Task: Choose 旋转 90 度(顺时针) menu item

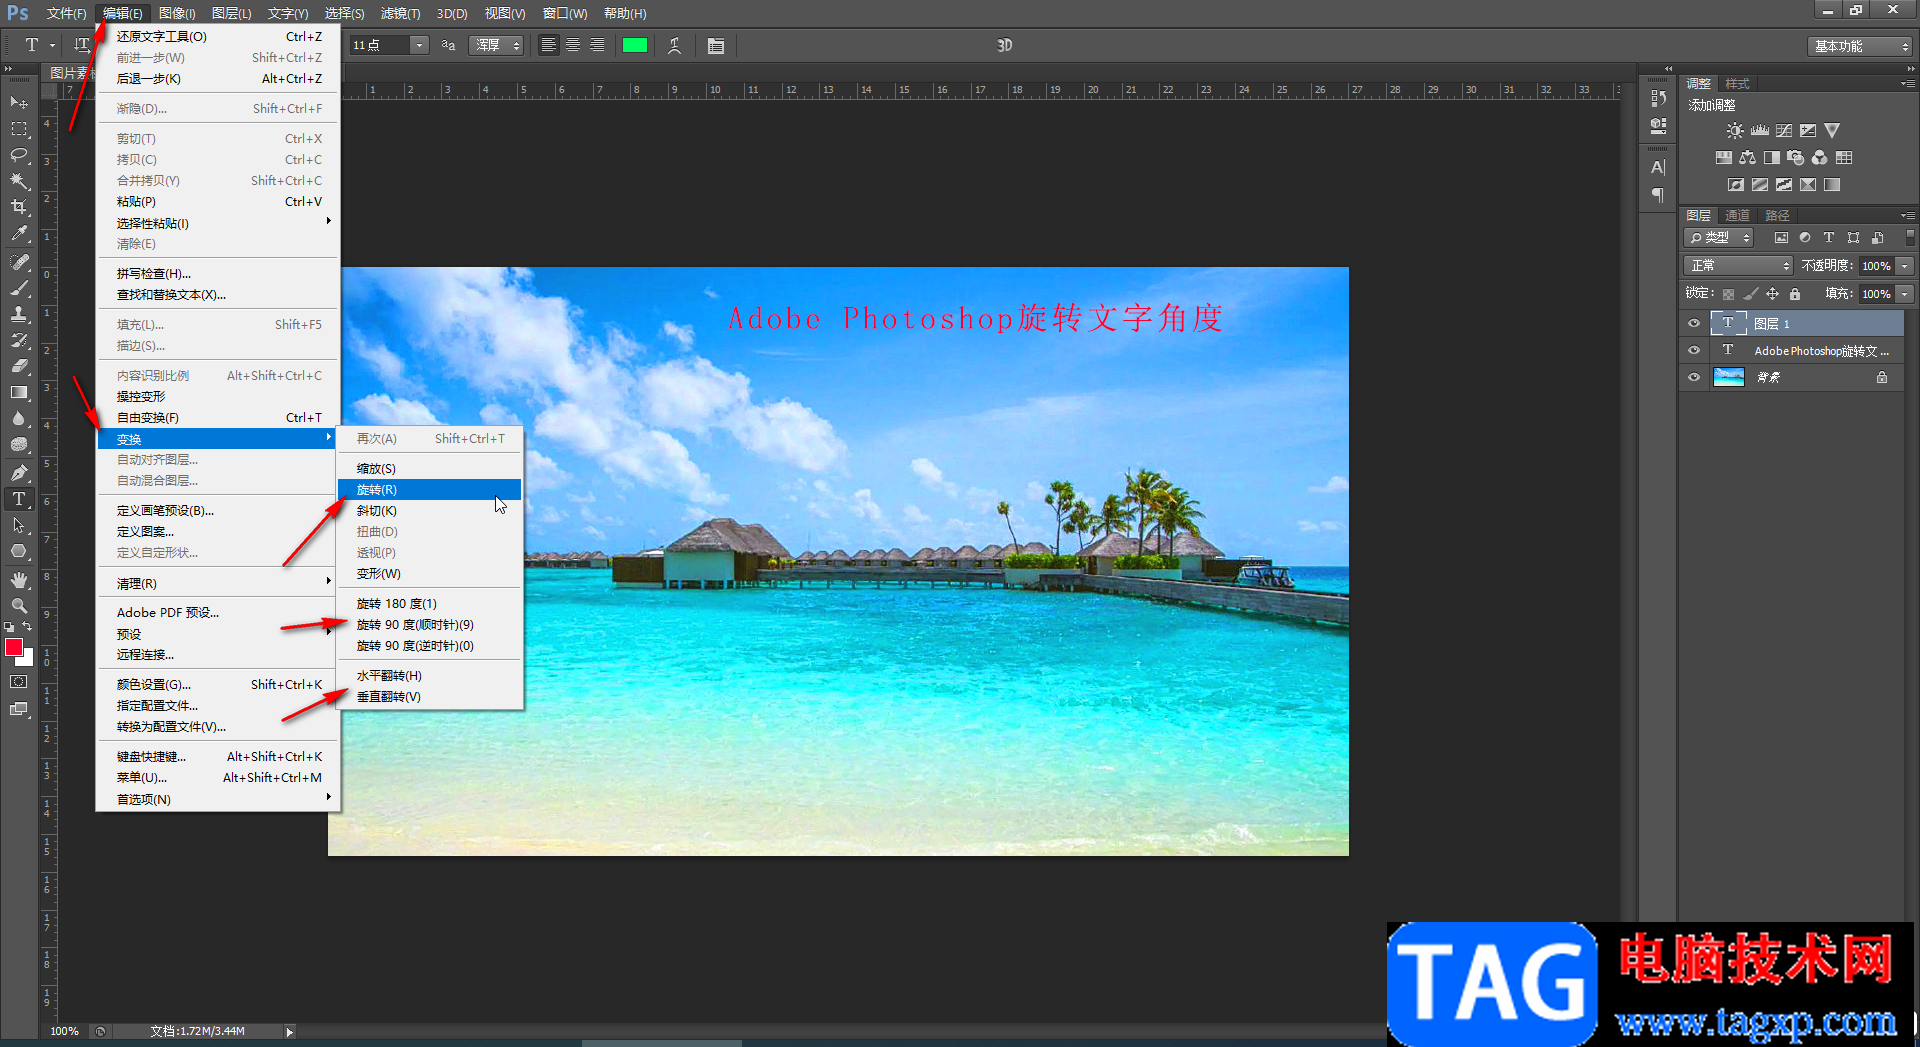Action: coord(429,625)
